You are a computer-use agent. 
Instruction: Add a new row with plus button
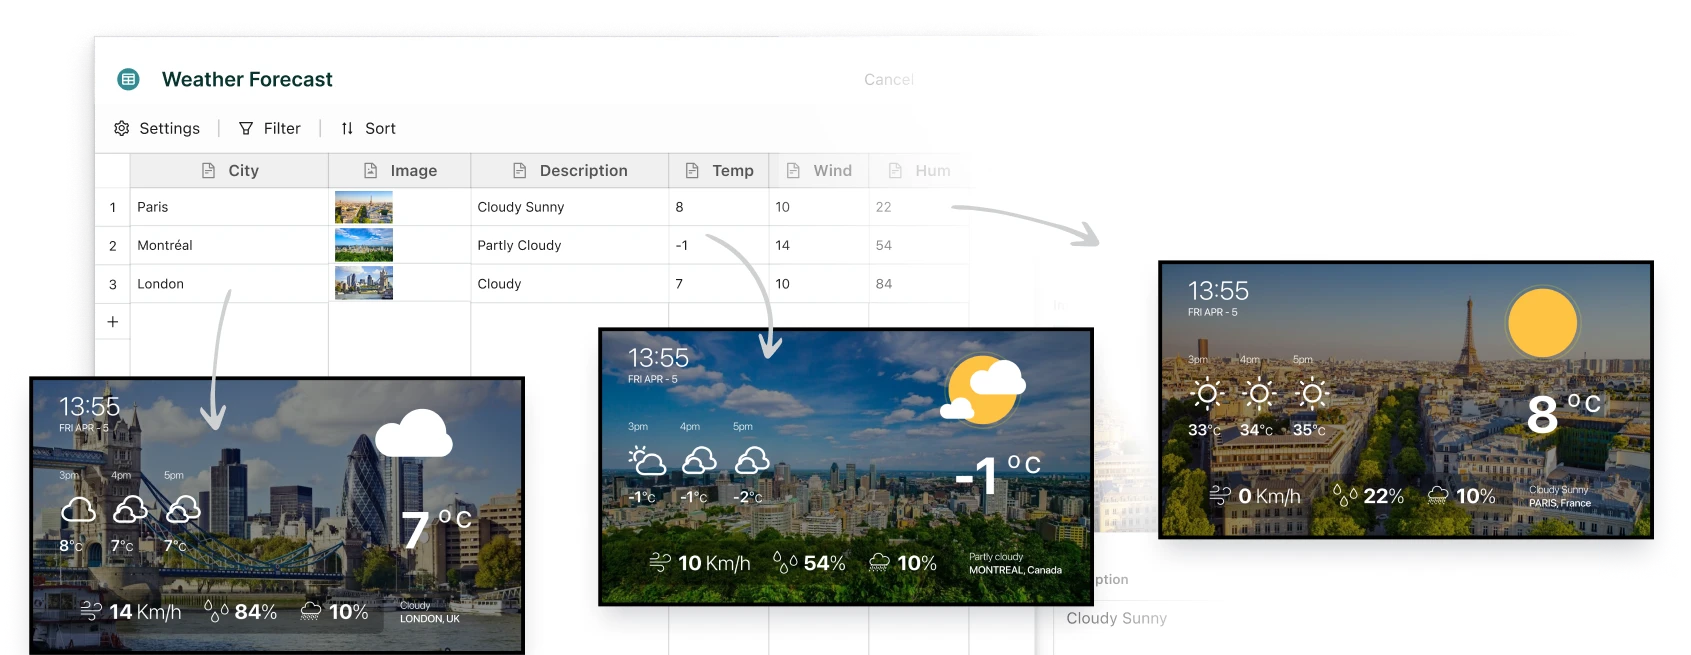(113, 322)
